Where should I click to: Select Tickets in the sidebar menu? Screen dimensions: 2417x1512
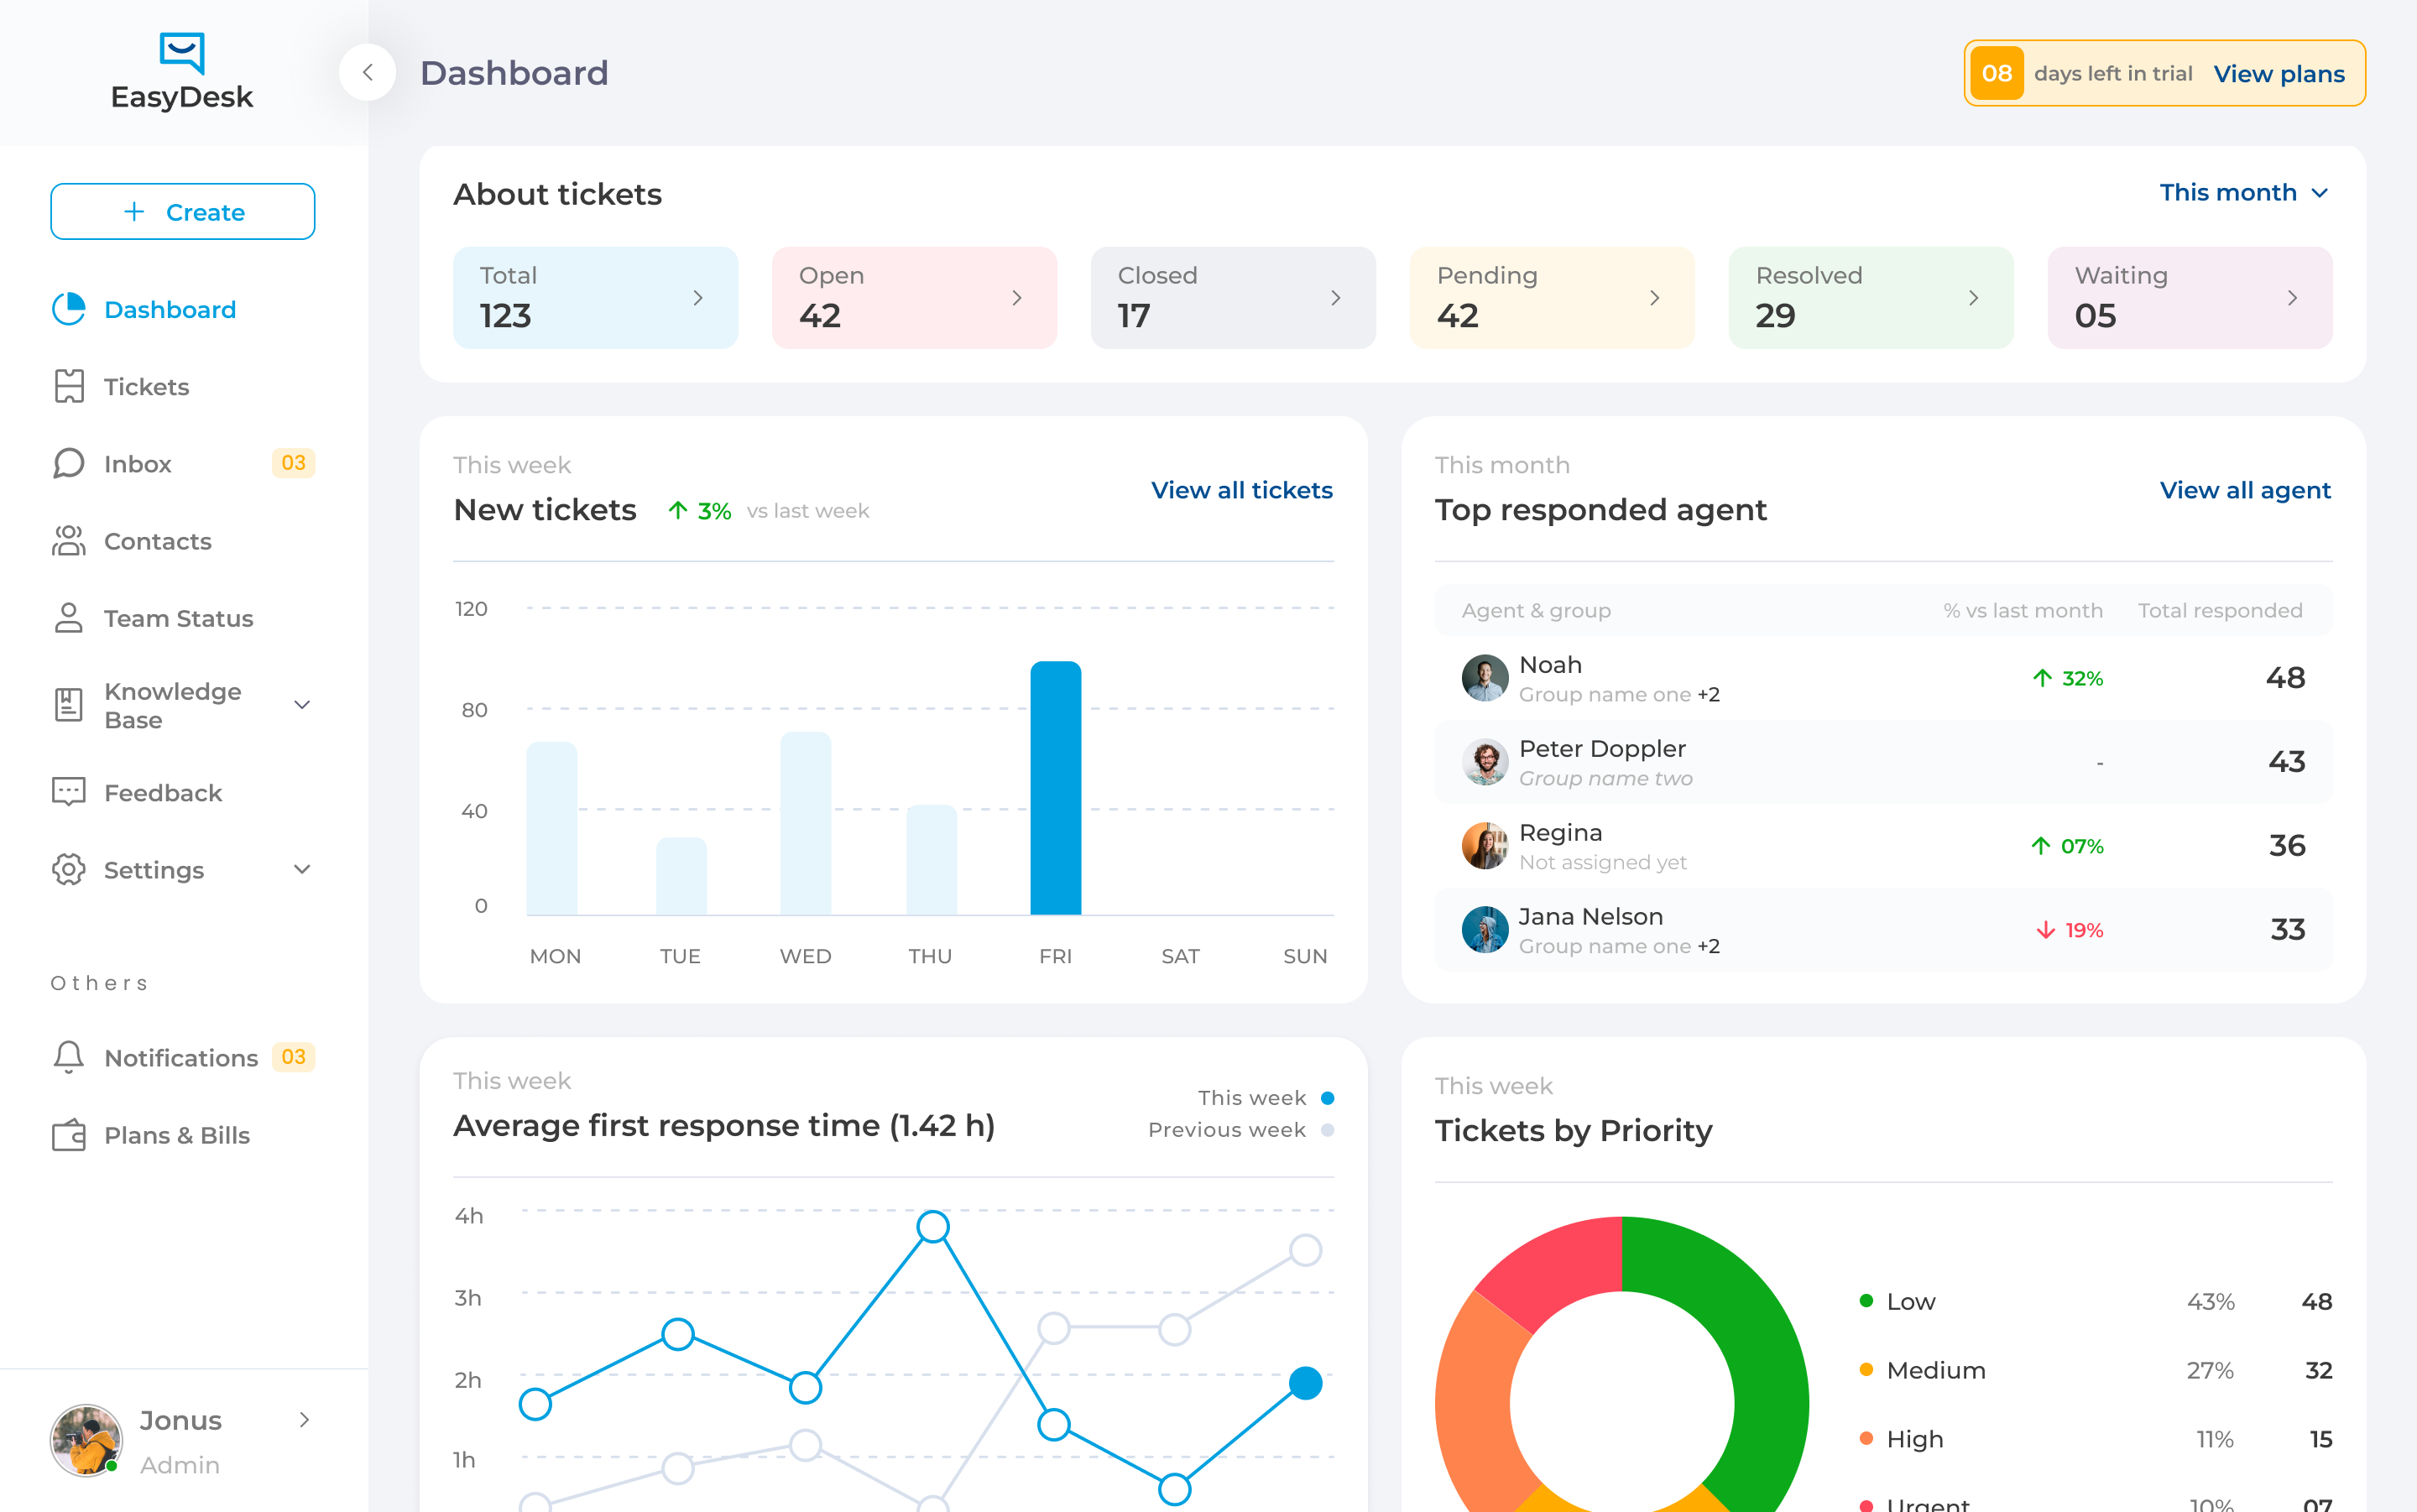pyautogui.click(x=146, y=387)
